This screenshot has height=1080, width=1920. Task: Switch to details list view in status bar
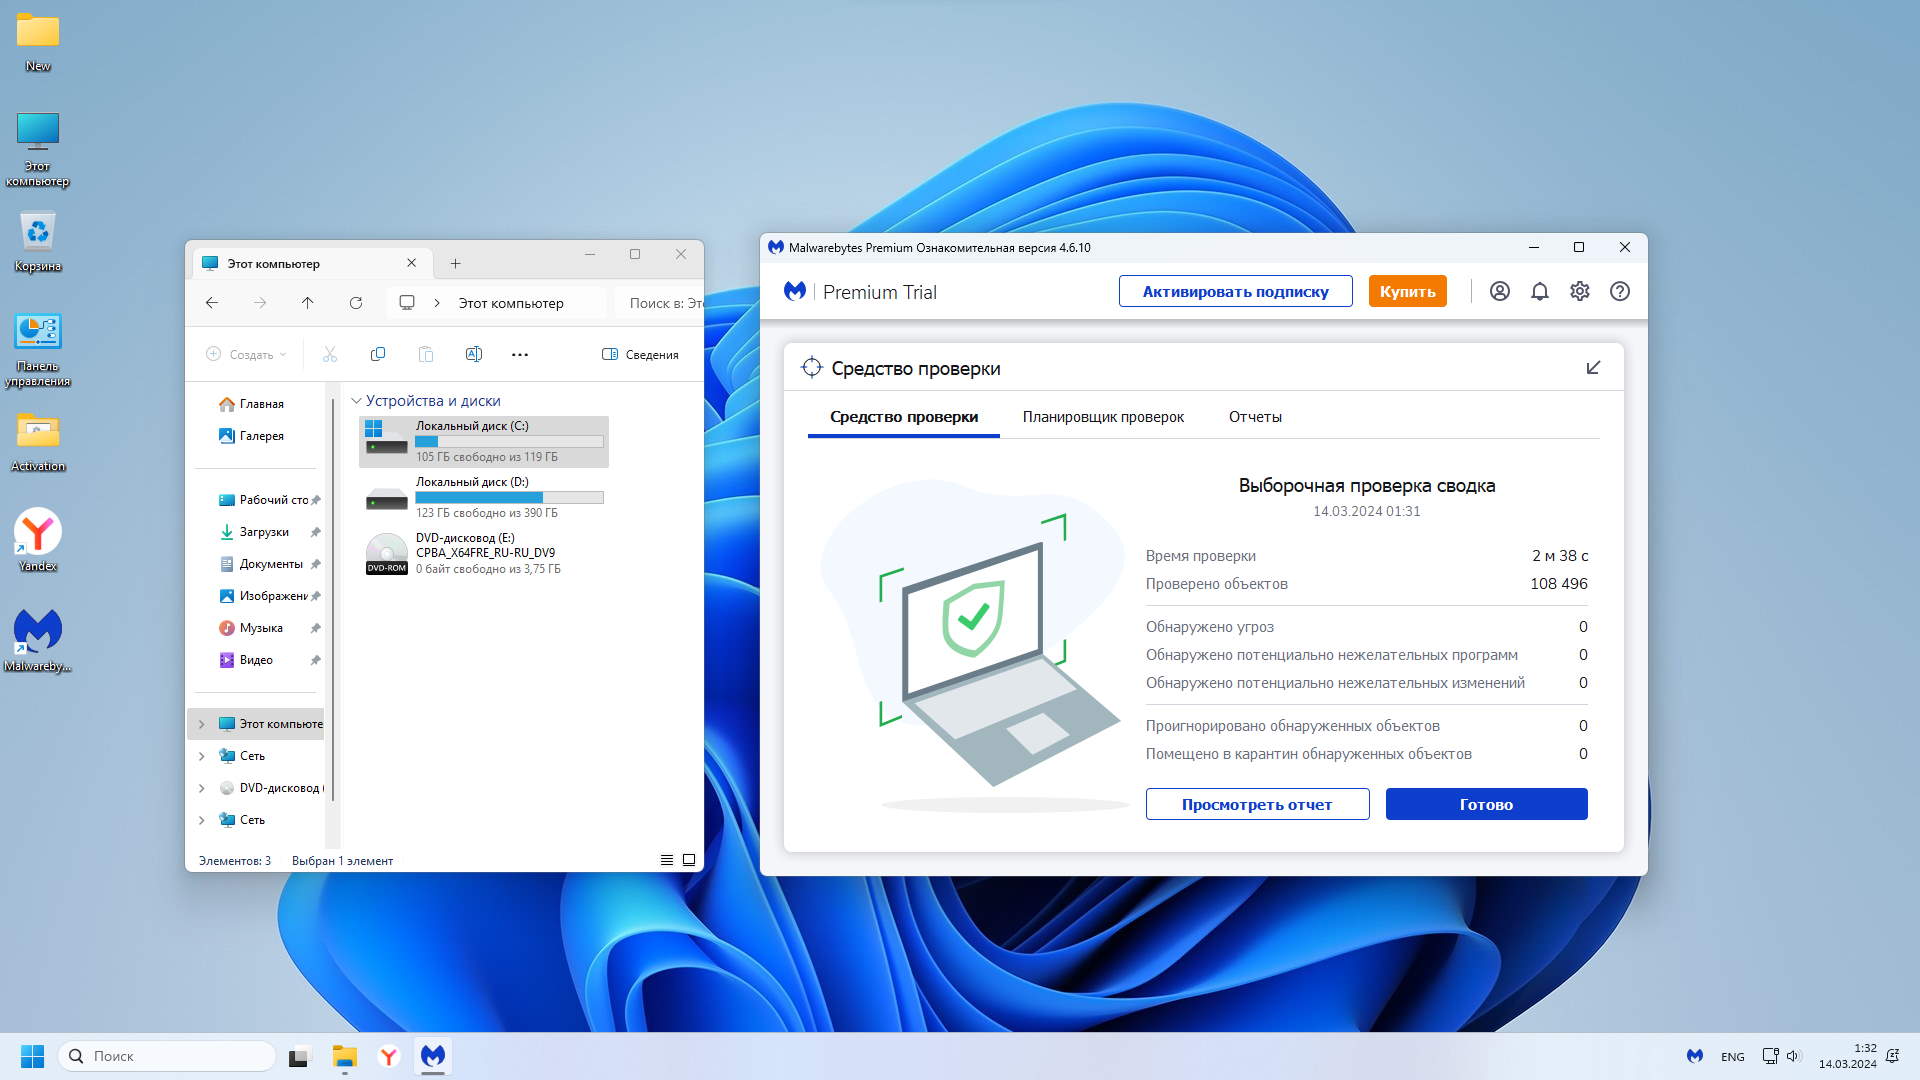tap(667, 860)
